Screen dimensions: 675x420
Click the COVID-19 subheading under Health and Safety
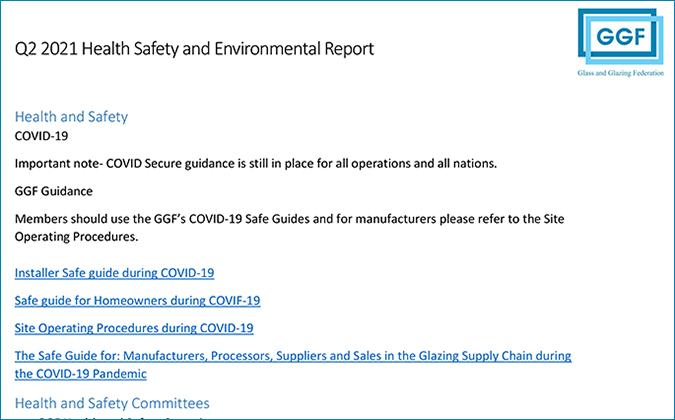41,136
